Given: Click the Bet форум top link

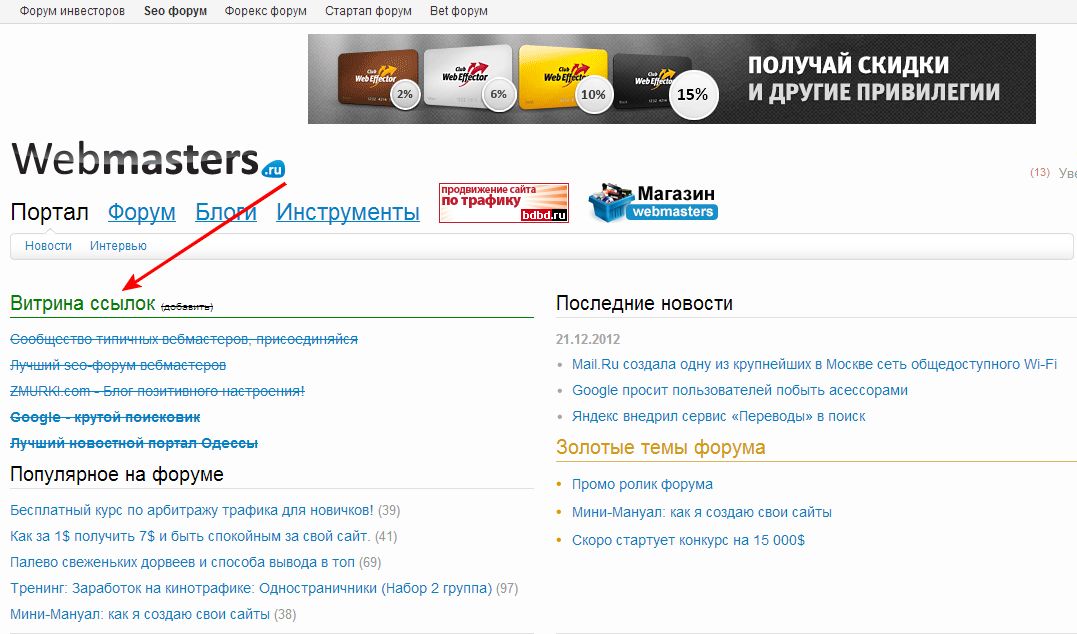Looking at the screenshot, I should coord(459,12).
